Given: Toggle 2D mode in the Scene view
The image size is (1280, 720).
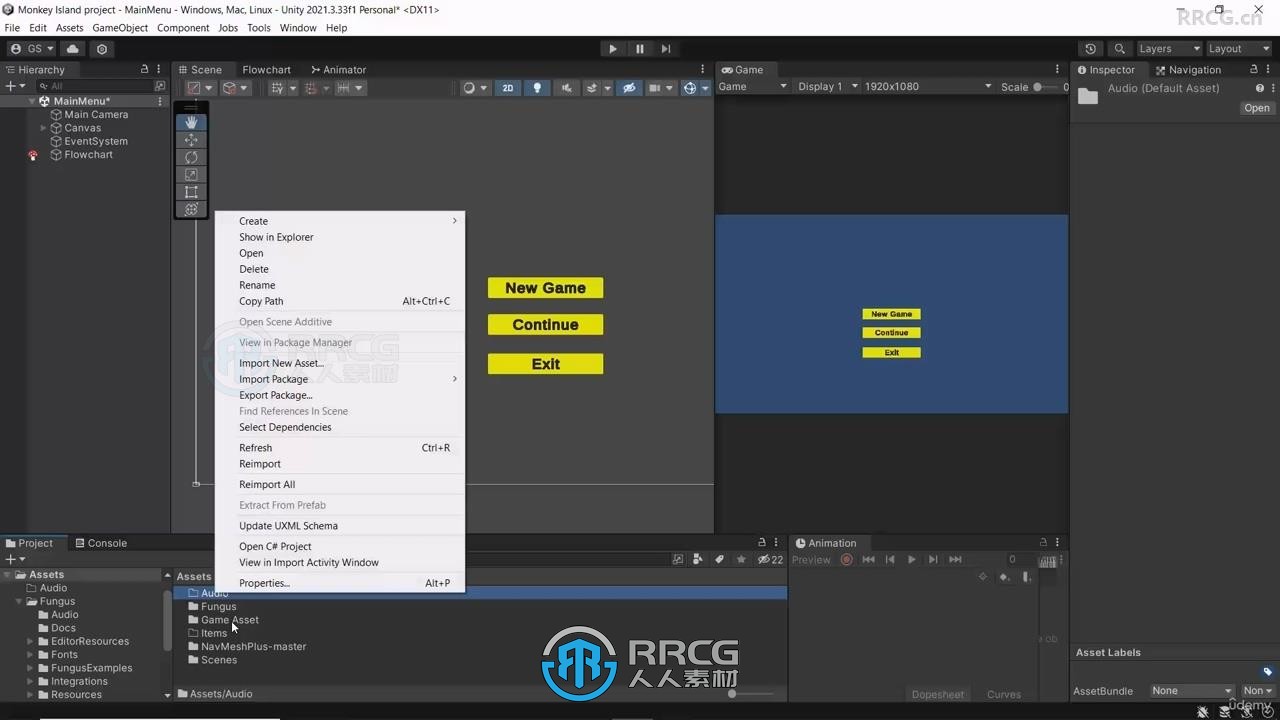Looking at the screenshot, I should tap(508, 88).
